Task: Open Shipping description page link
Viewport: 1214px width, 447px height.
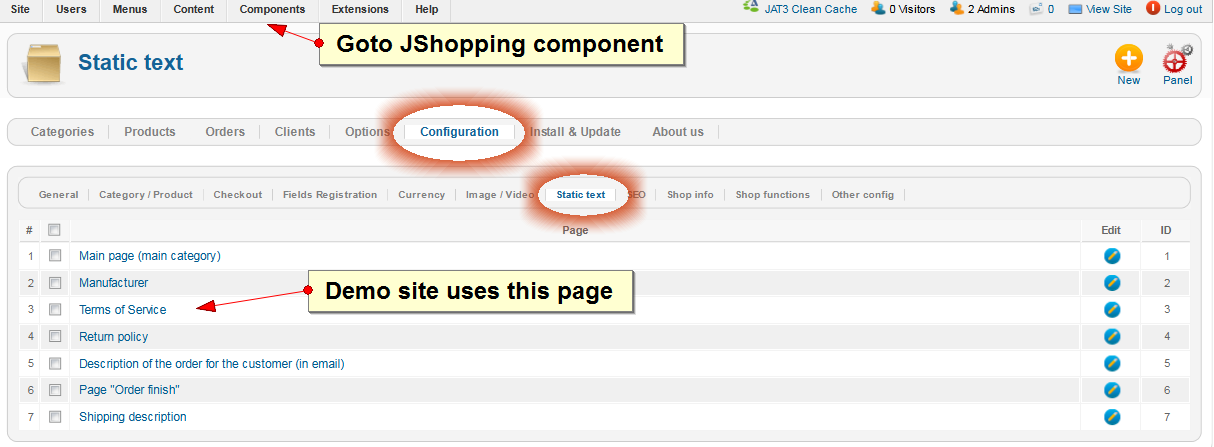Action: (133, 416)
